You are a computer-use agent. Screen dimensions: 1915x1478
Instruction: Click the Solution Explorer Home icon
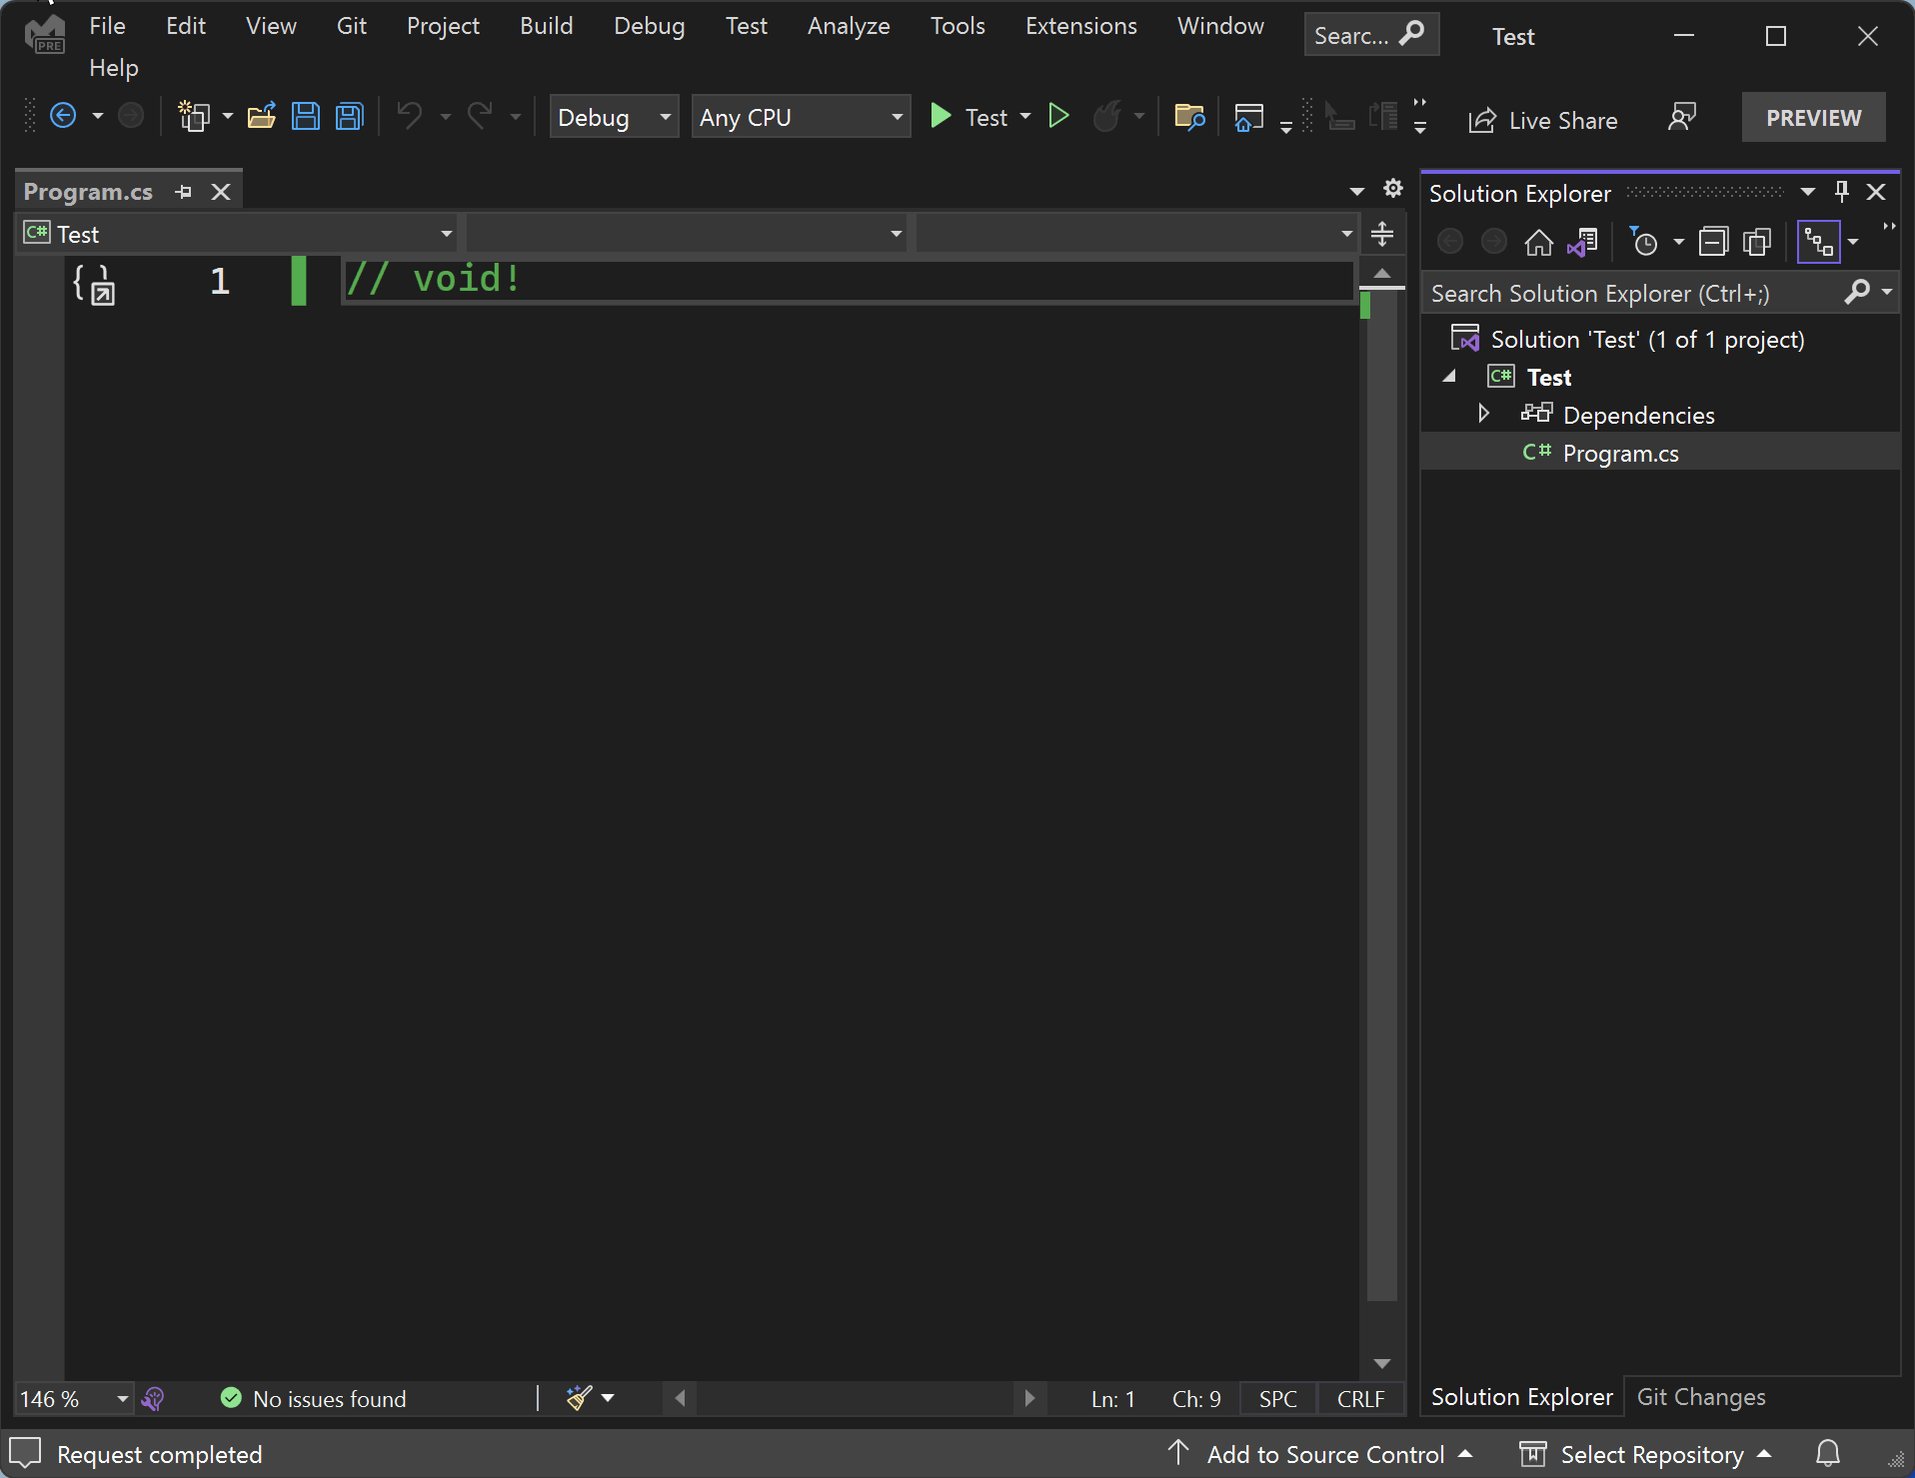[1538, 242]
